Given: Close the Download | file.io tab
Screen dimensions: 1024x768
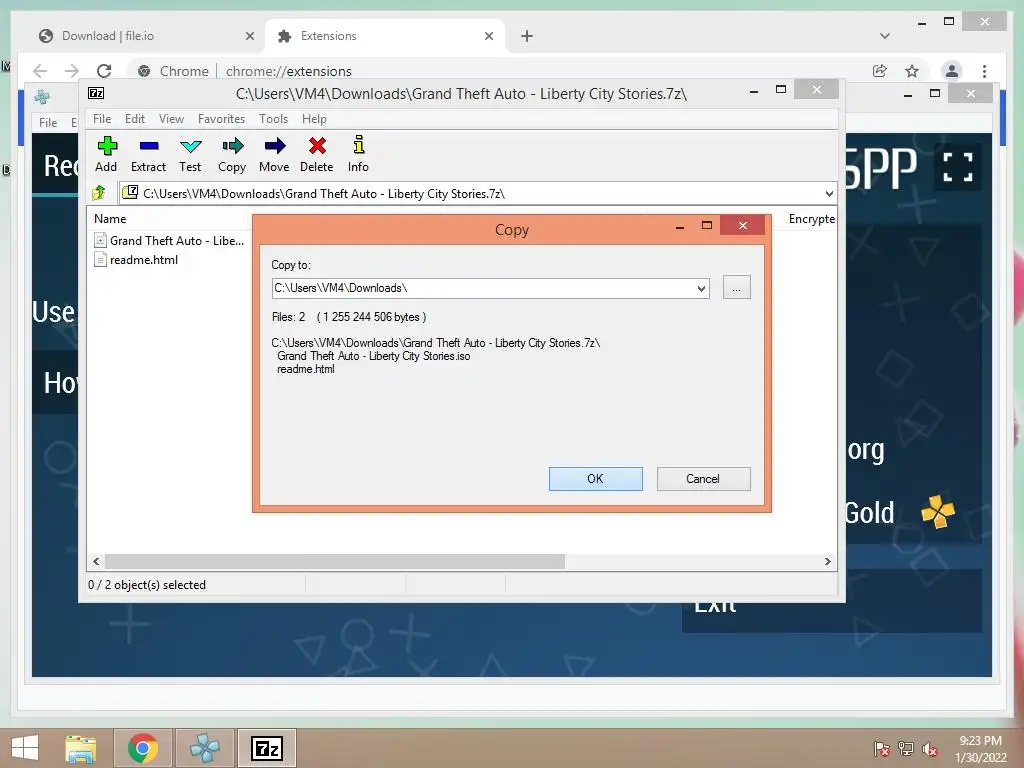Looking at the screenshot, I should coord(249,36).
